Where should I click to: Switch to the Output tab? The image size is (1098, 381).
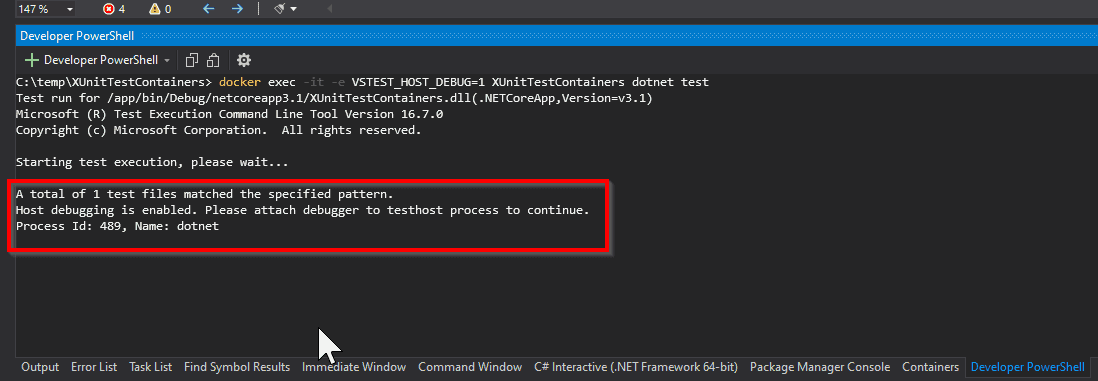pyautogui.click(x=40, y=367)
